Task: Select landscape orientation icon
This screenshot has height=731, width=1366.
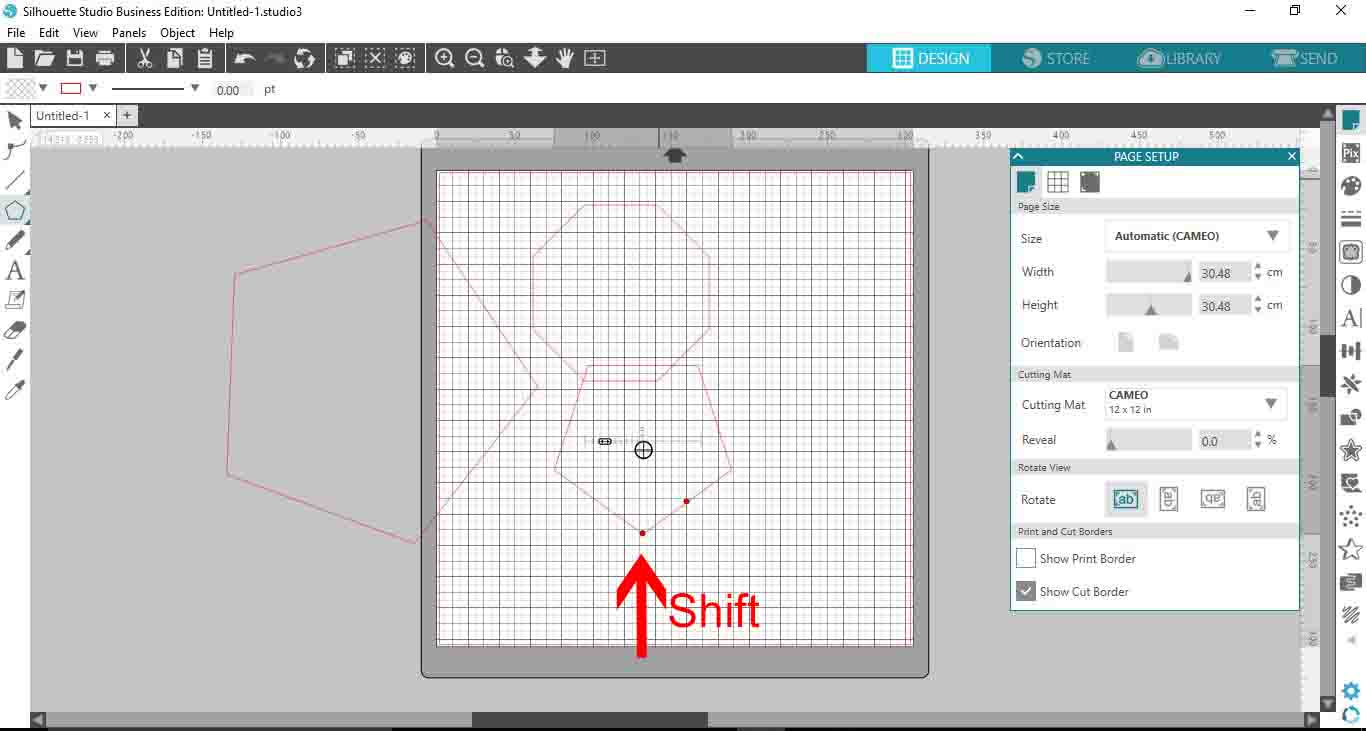Action: [1168, 342]
